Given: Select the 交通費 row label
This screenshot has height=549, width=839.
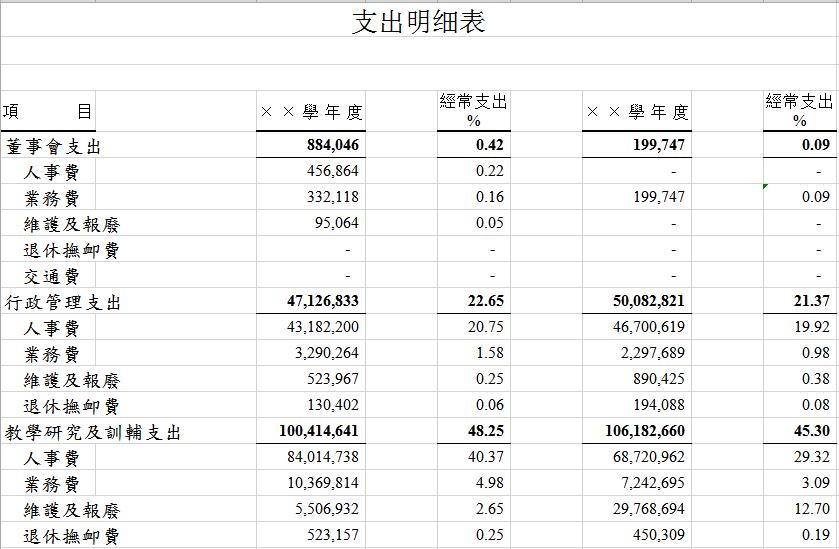Looking at the screenshot, I should pyautogui.click(x=51, y=276).
